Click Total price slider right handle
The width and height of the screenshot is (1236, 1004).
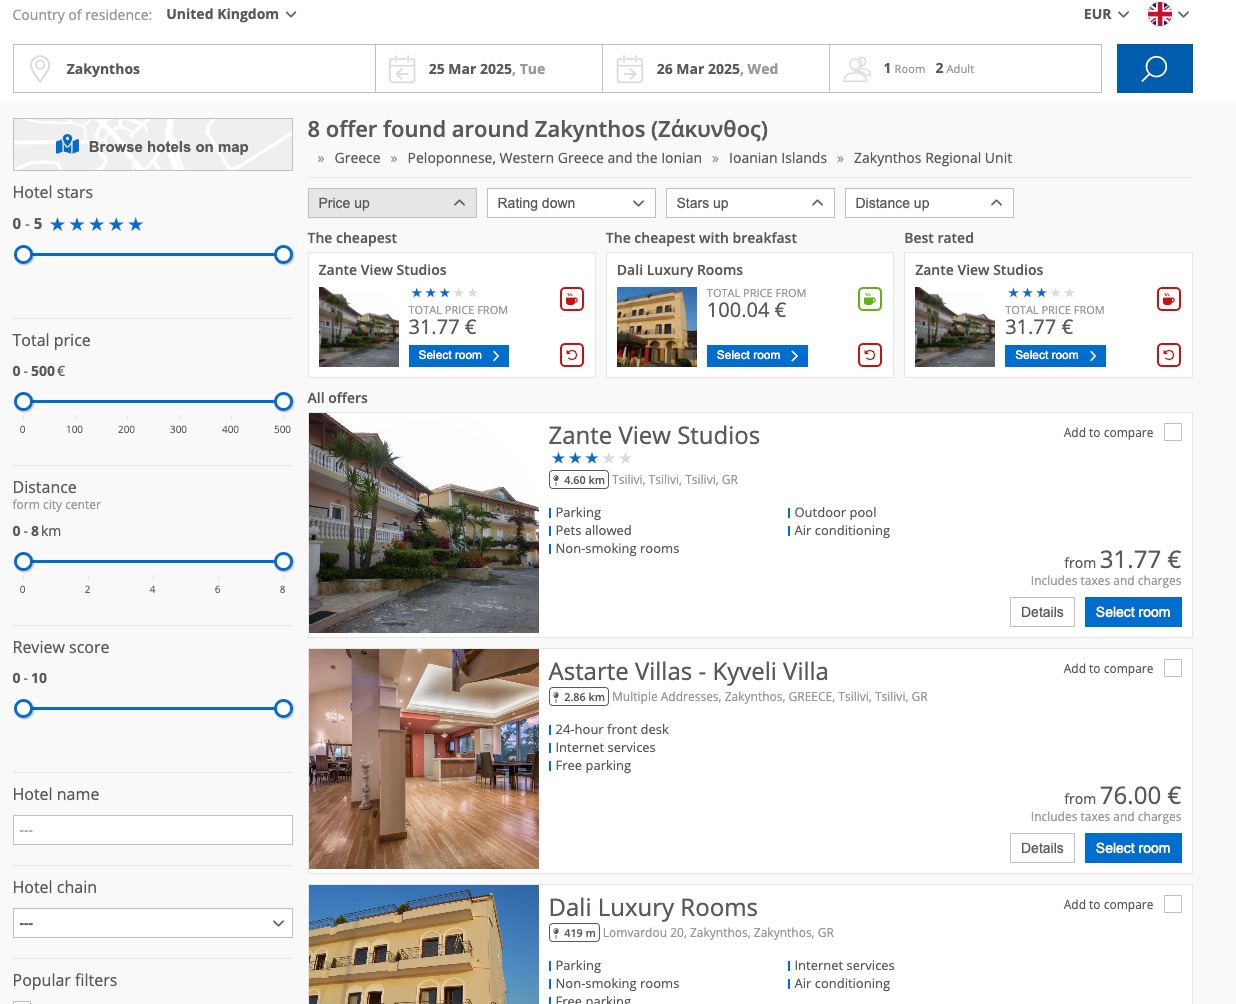(283, 402)
